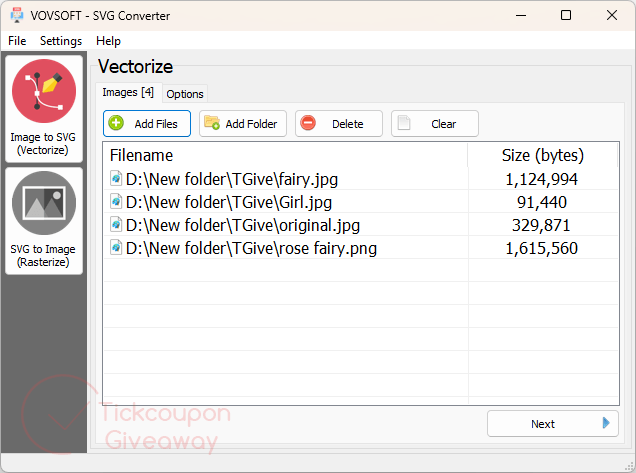Select Image to SVG (Vectorize) mode

tap(44, 109)
